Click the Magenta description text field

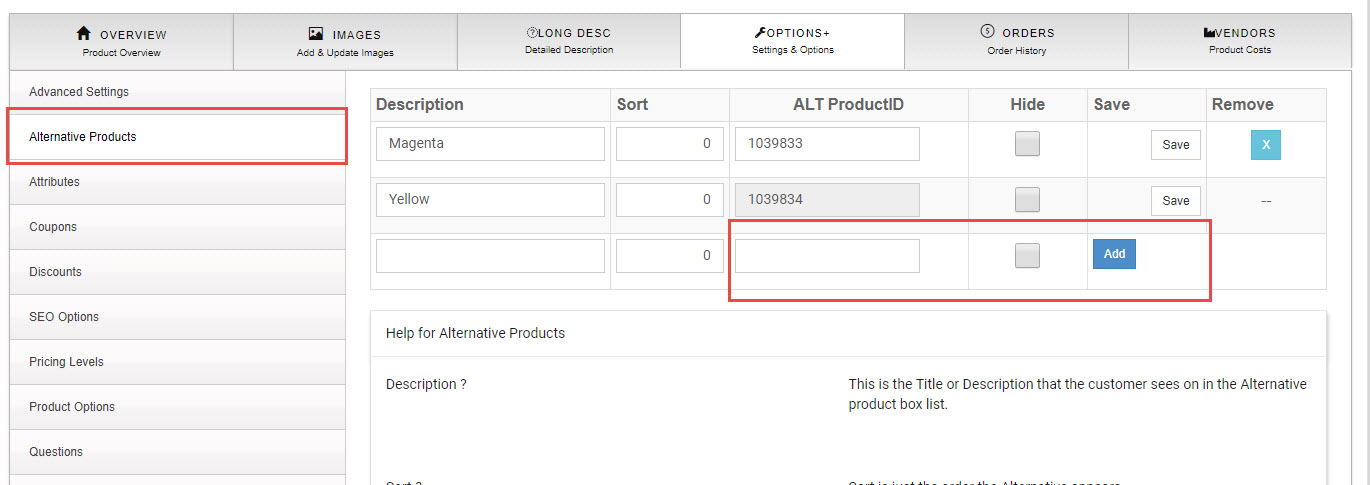(x=490, y=144)
